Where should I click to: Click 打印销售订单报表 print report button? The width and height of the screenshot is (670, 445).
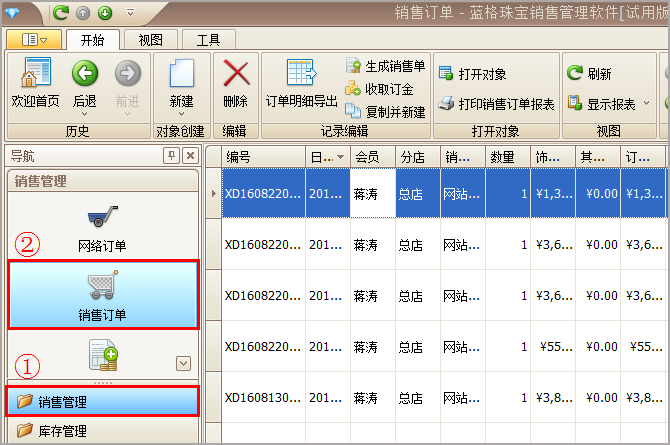coord(497,104)
